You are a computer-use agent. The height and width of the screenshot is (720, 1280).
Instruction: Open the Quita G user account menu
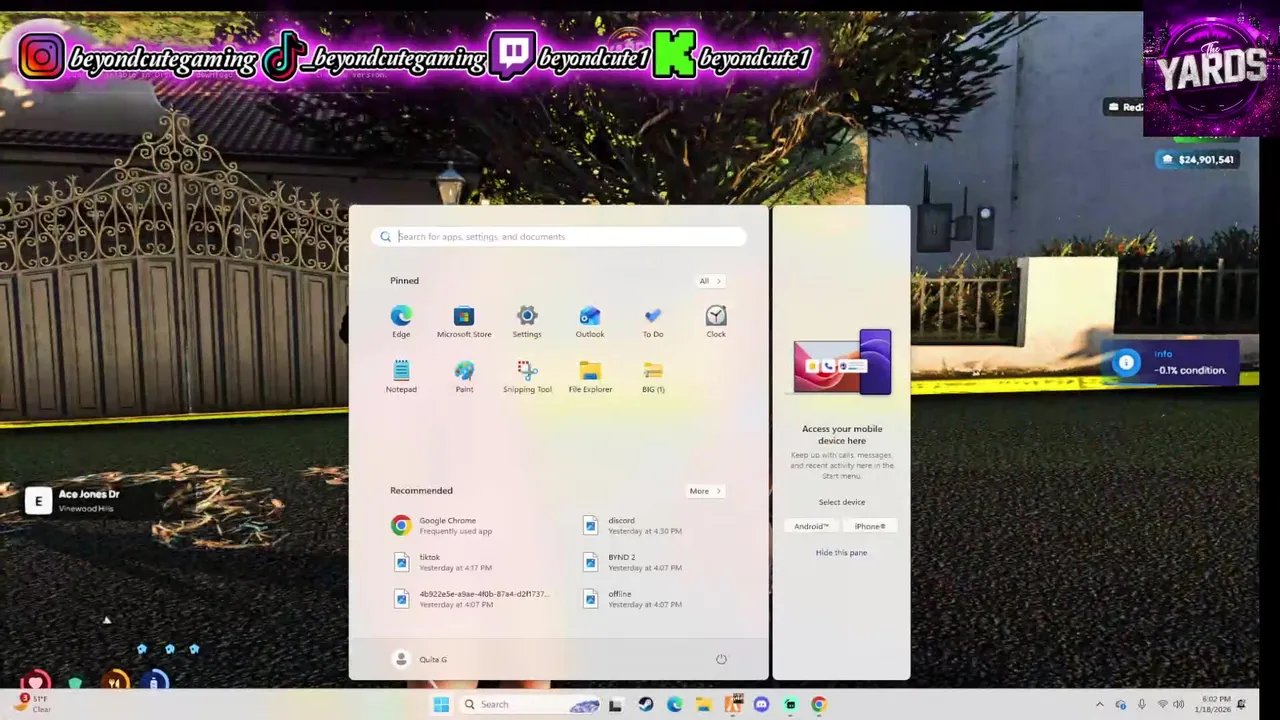coord(420,659)
